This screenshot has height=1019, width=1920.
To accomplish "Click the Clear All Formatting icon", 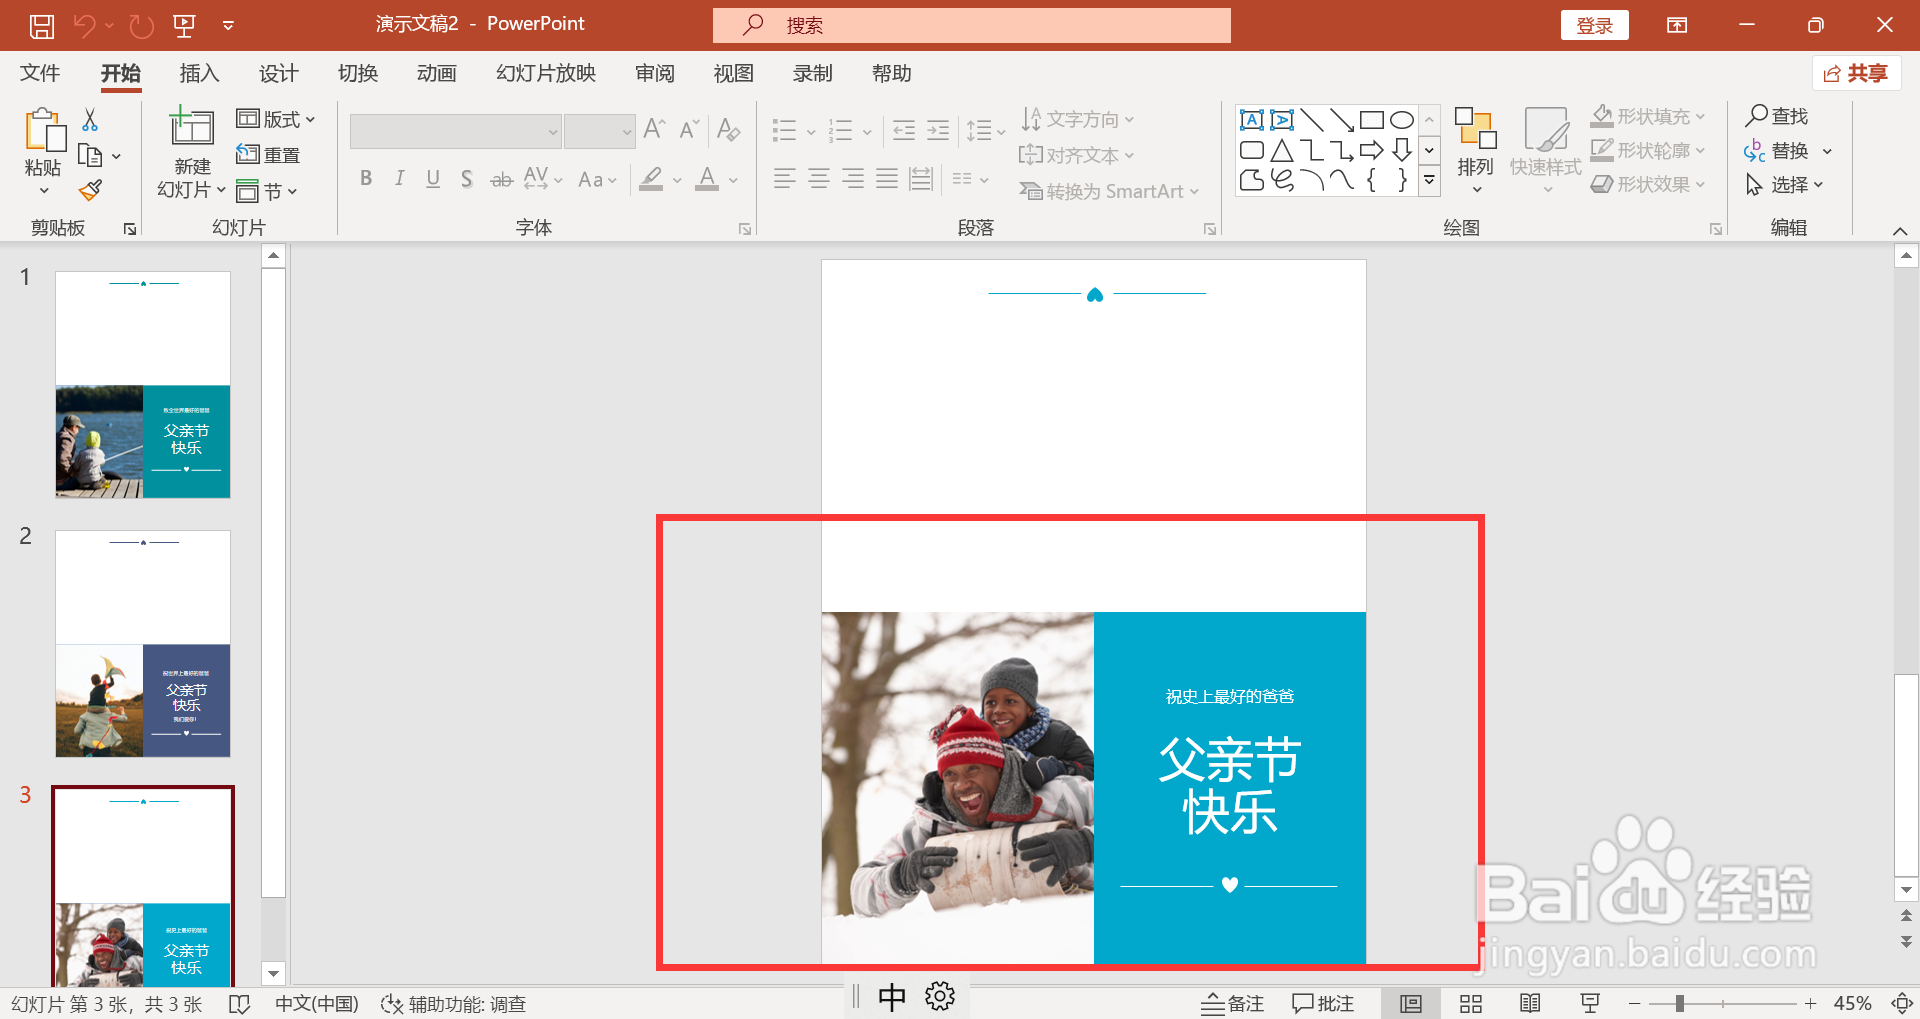I will pyautogui.click(x=729, y=129).
